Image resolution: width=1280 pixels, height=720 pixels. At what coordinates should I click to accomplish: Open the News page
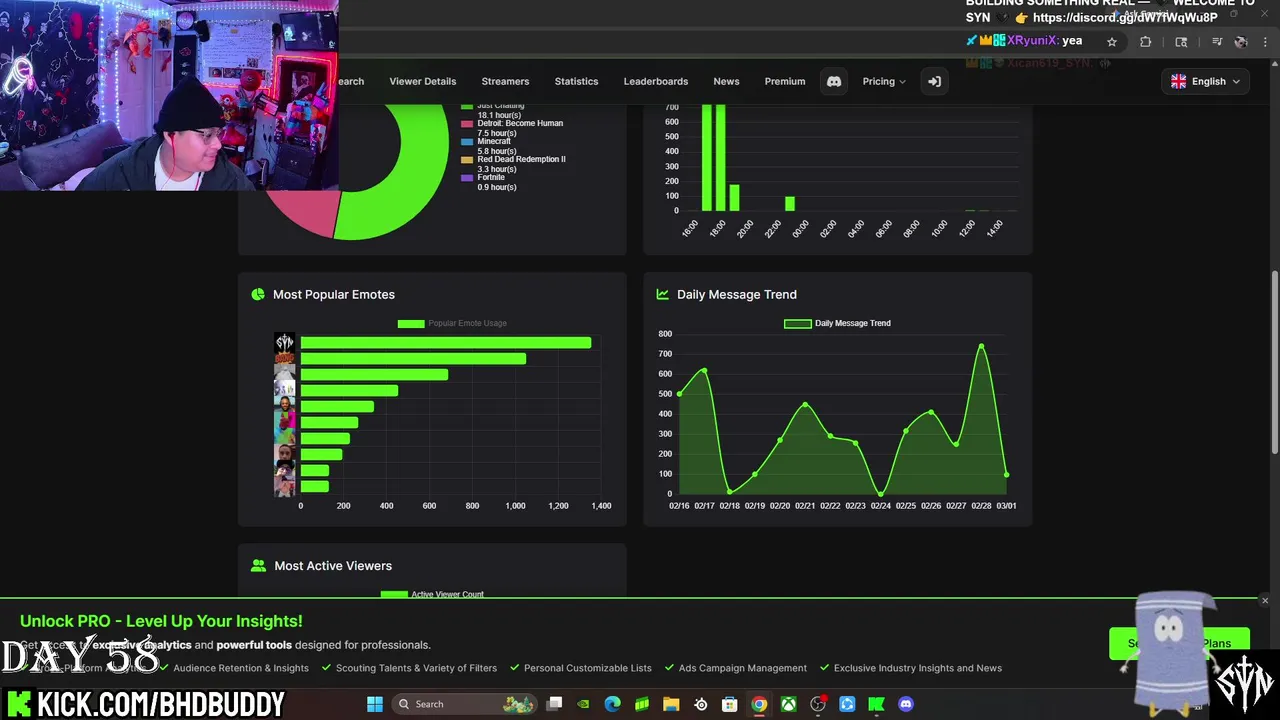point(726,81)
